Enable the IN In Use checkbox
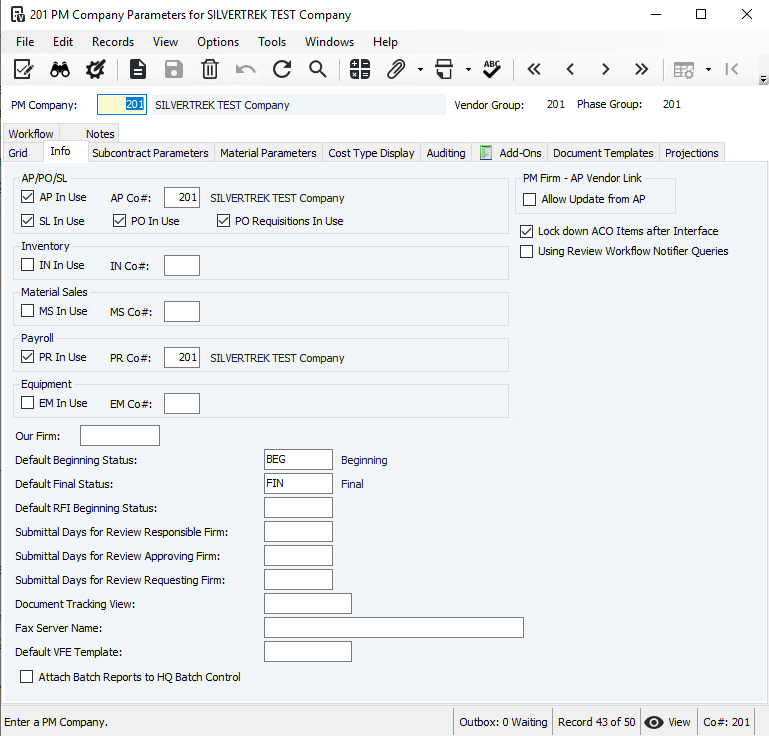 point(27,265)
